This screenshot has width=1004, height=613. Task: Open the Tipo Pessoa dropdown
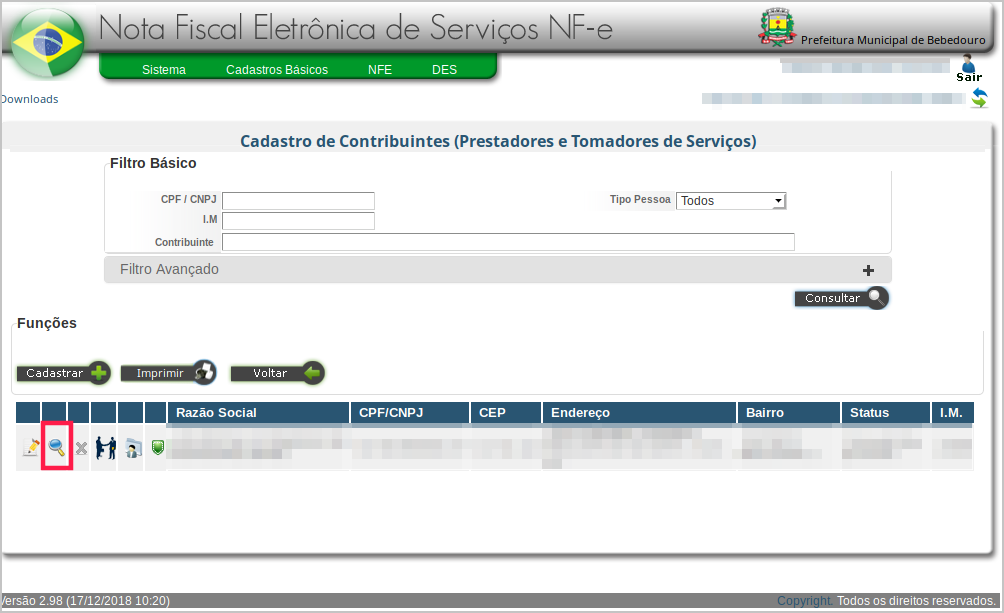731,200
